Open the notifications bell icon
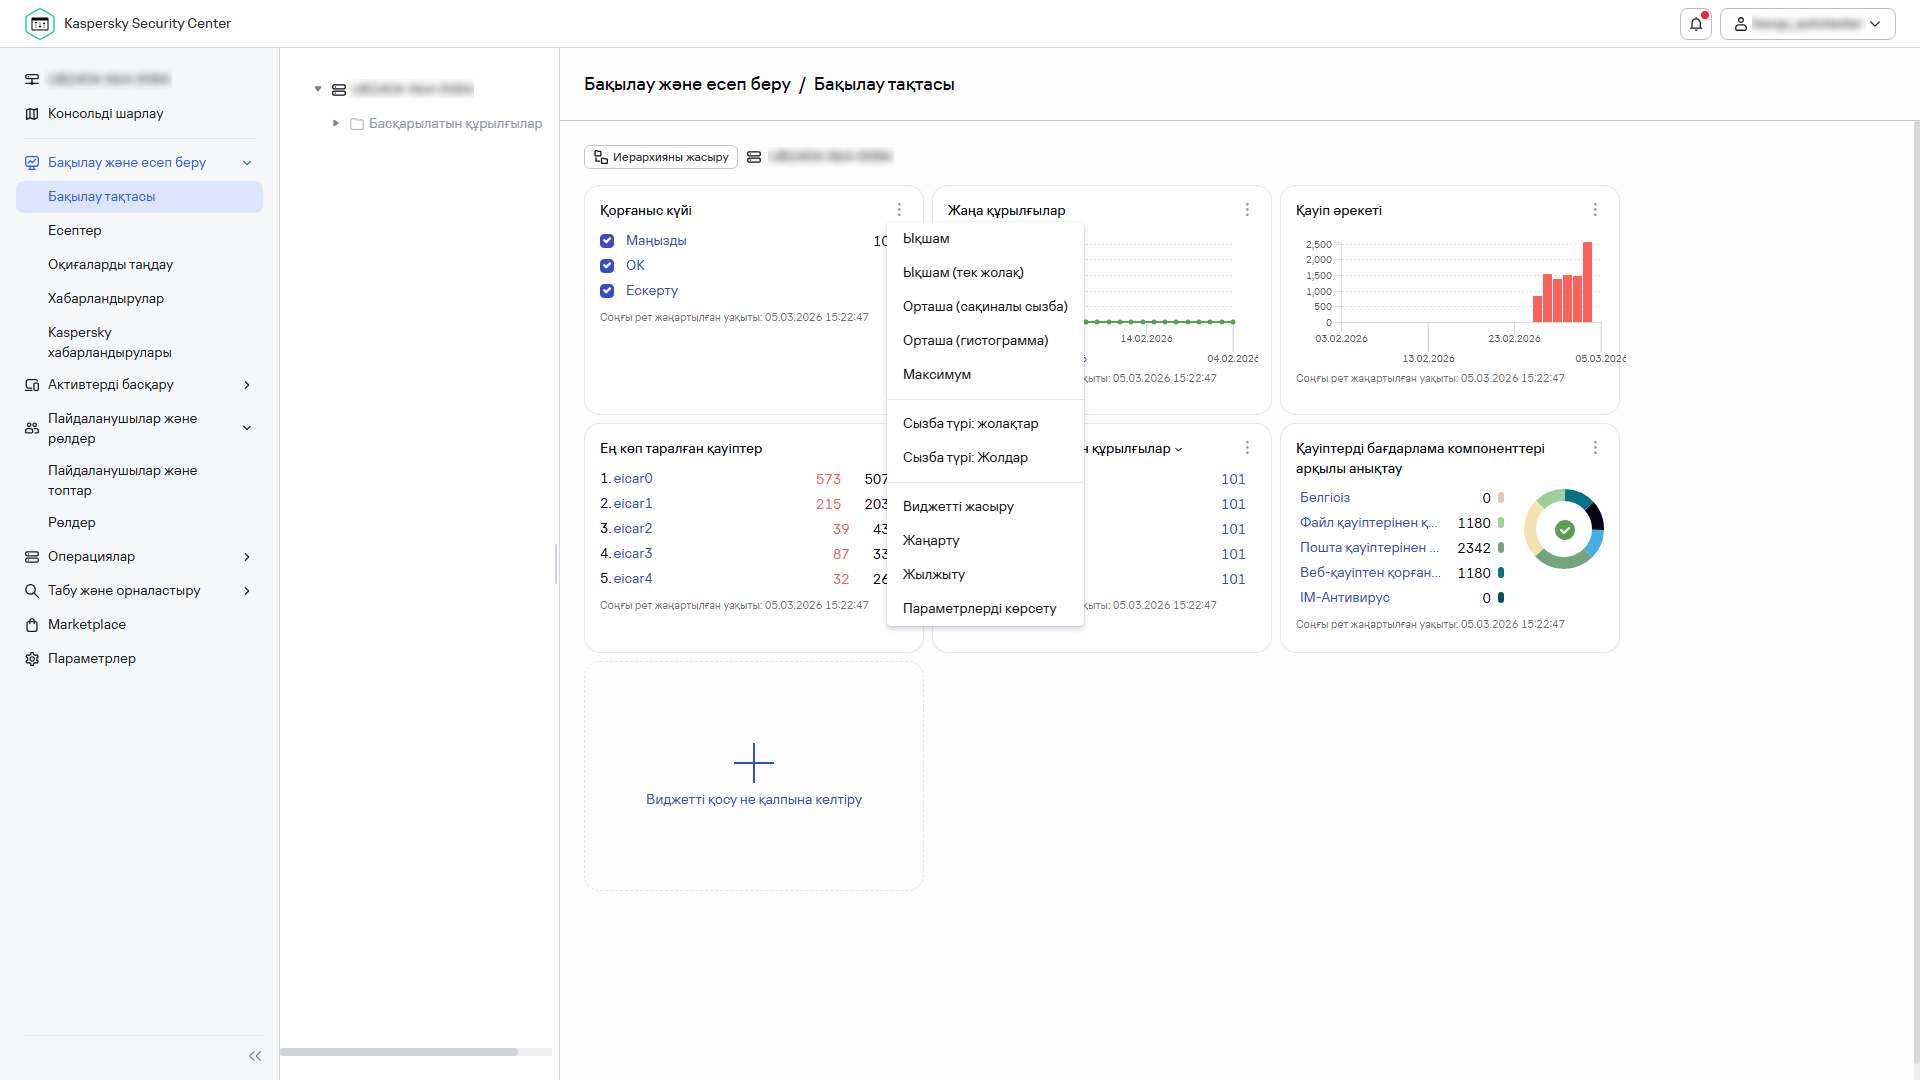This screenshot has height=1080, width=1920. 1696,24
